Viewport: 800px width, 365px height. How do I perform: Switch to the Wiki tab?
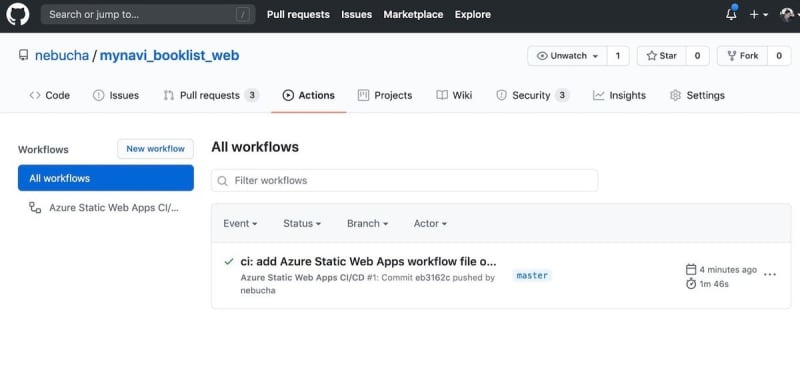(x=454, y=95)
